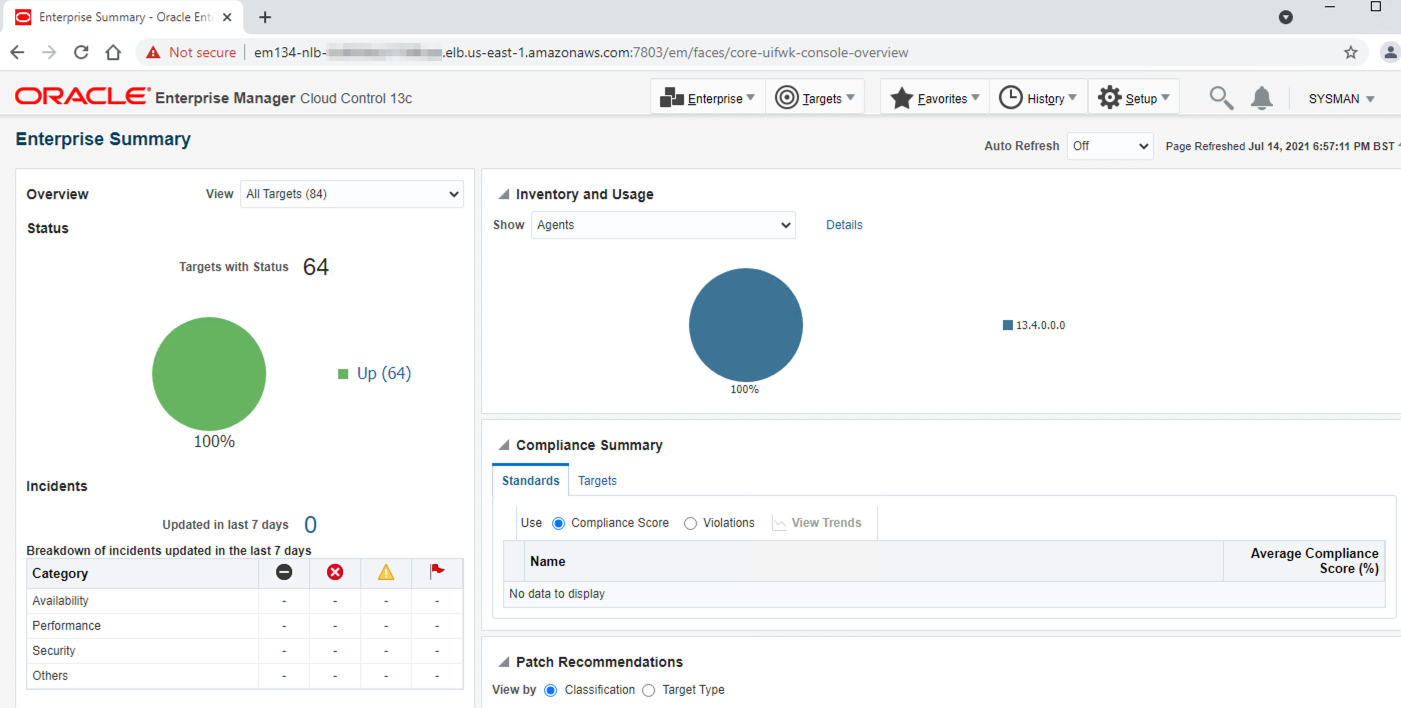The width and height of the screenshot is (1401, 708).
Task: Open notifications bell icon
Action: coord(1262,98)
